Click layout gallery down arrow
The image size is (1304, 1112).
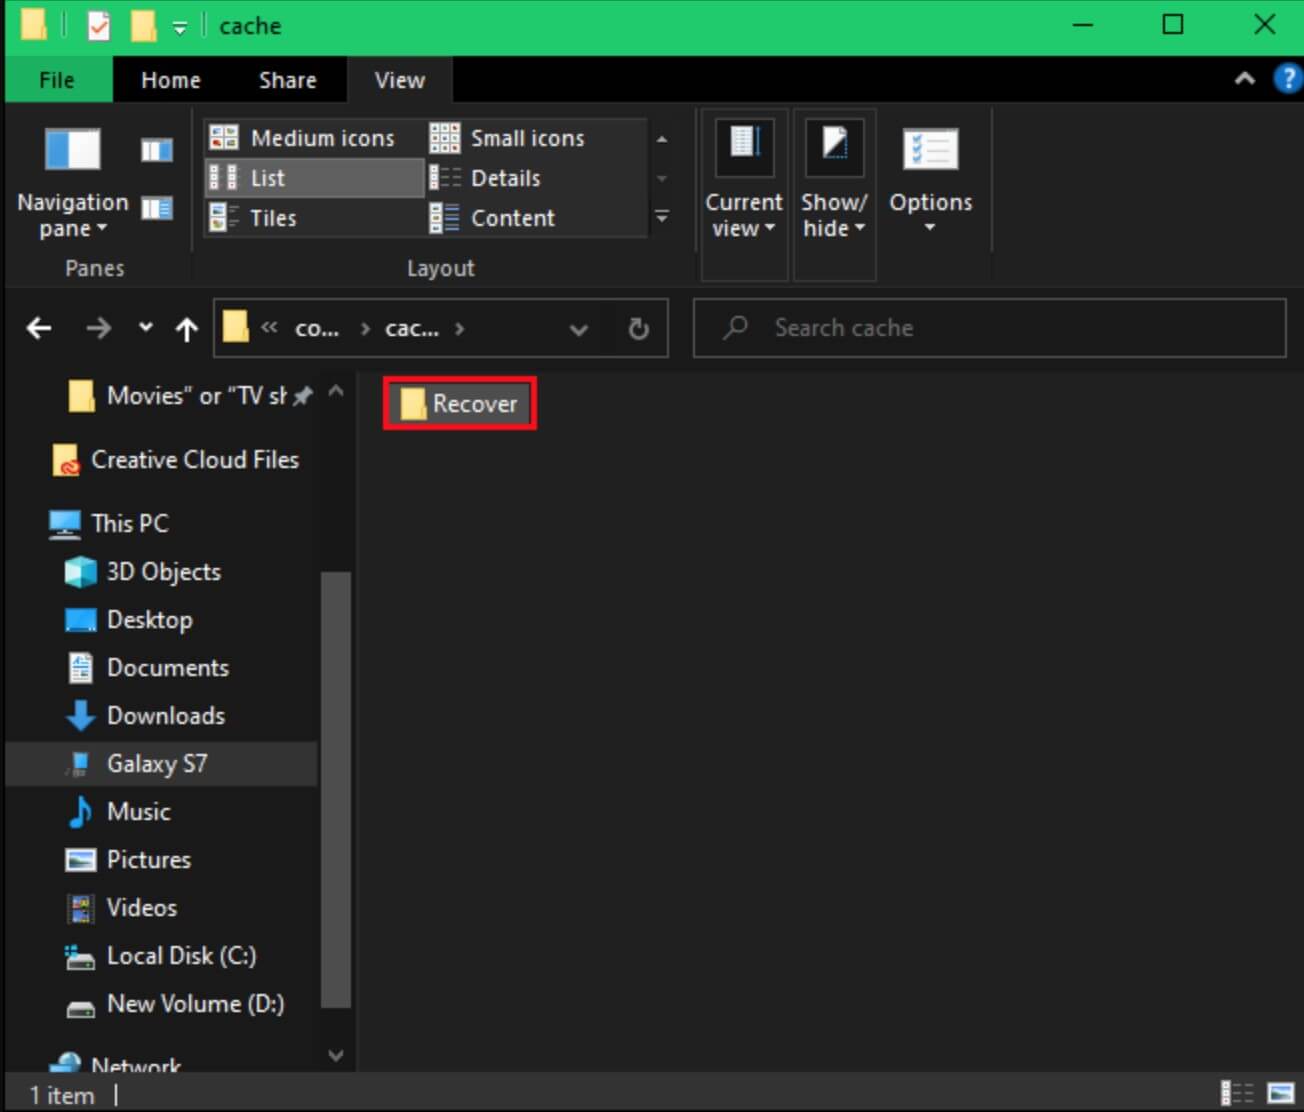(662, 178)
